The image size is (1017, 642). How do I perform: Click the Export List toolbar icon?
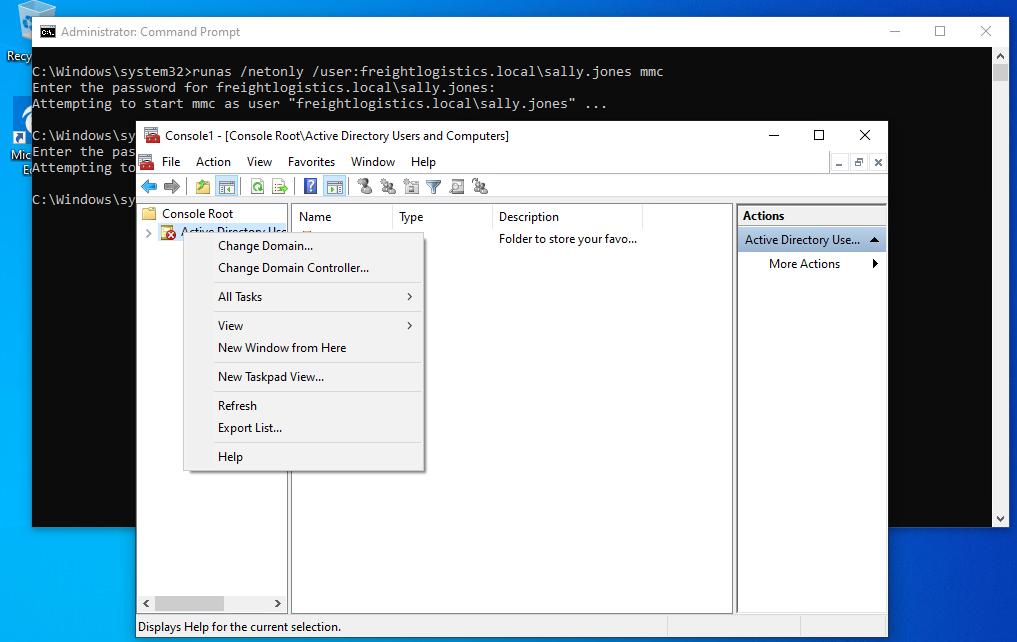pyautogui.click(x=280, y=186)
